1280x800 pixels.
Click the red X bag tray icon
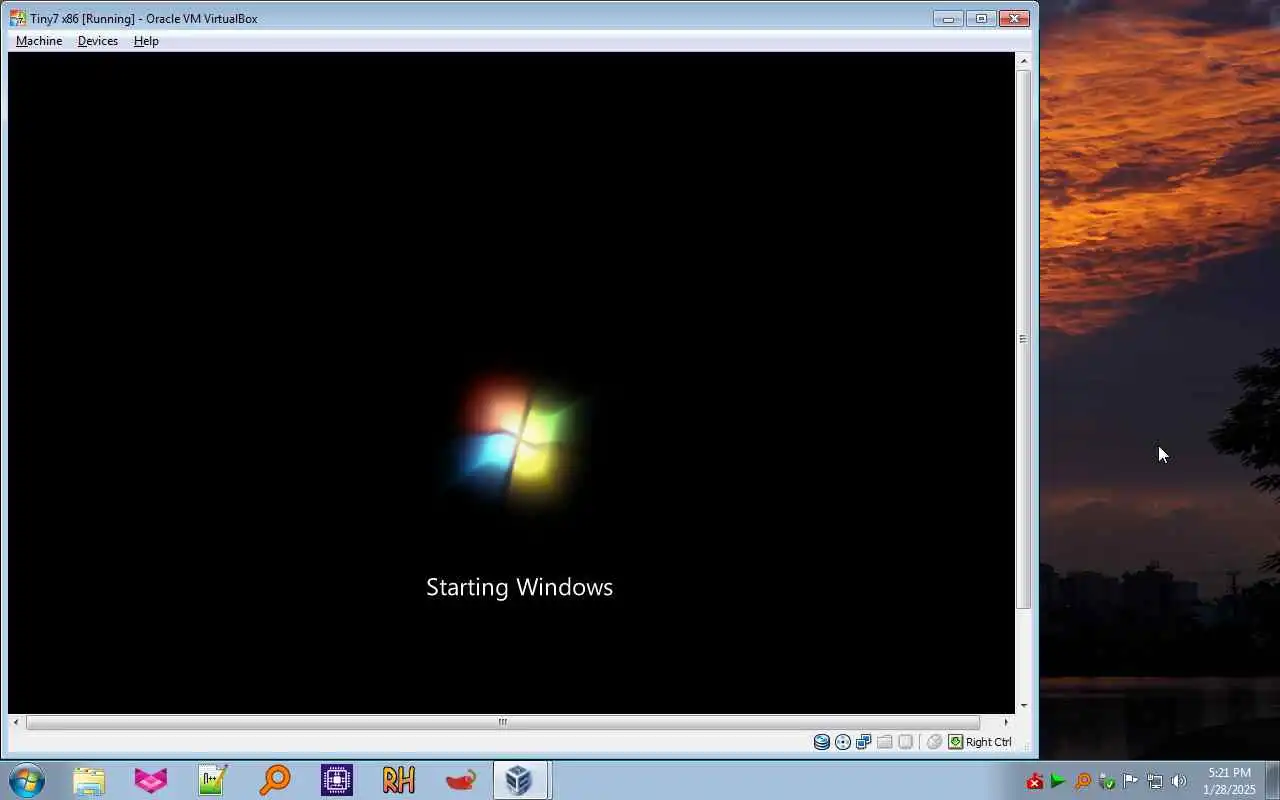1035,781
